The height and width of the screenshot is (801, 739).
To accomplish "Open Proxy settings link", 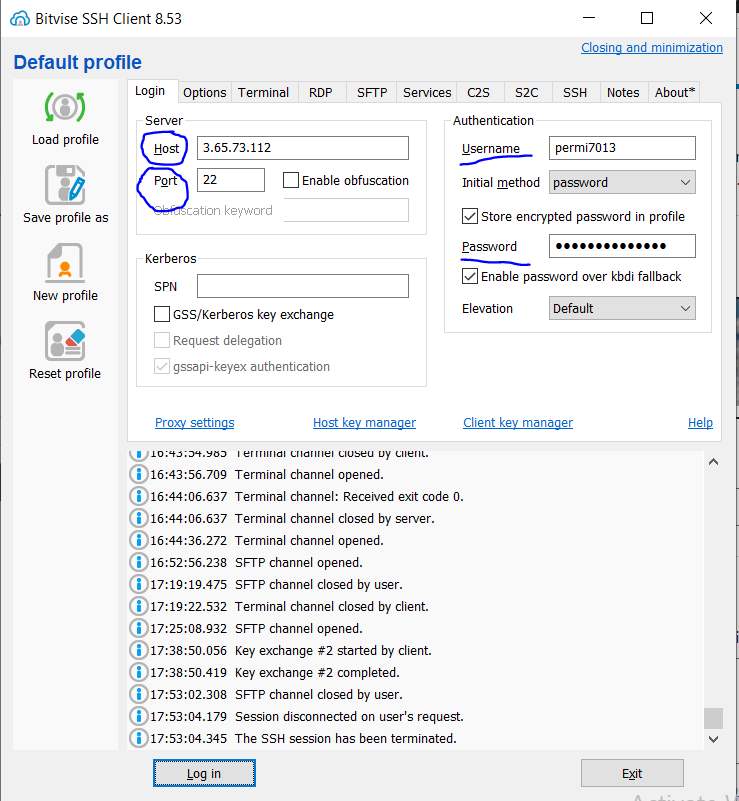I will pyautogui.click(x=195, y=422).
